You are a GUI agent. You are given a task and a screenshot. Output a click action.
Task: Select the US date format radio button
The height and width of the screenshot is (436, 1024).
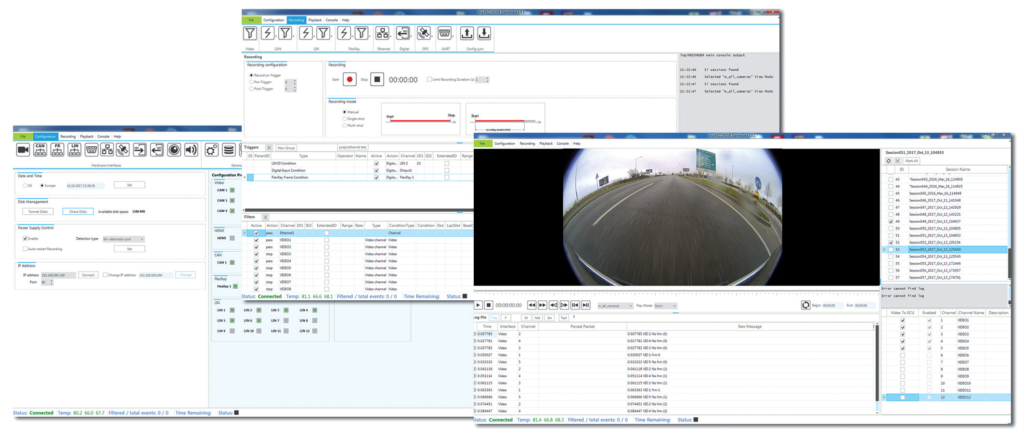[x=25, y=185]
